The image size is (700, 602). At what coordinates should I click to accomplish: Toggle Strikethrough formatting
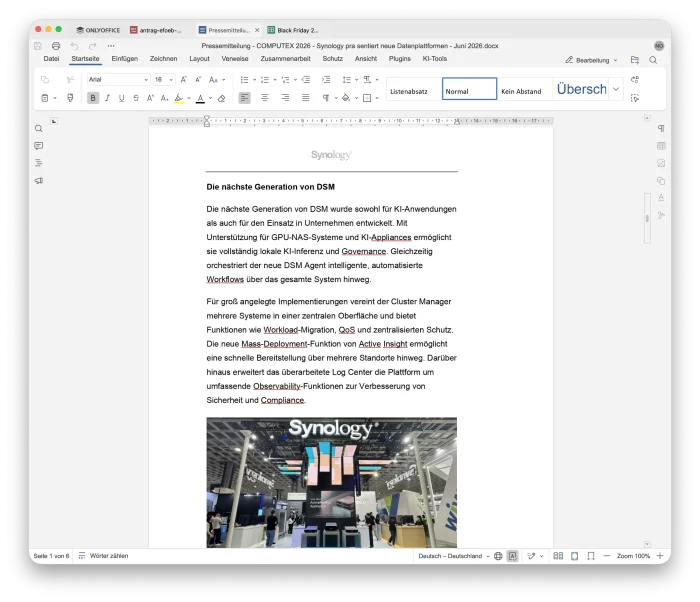pyautogui.click(x=136, y=98)
